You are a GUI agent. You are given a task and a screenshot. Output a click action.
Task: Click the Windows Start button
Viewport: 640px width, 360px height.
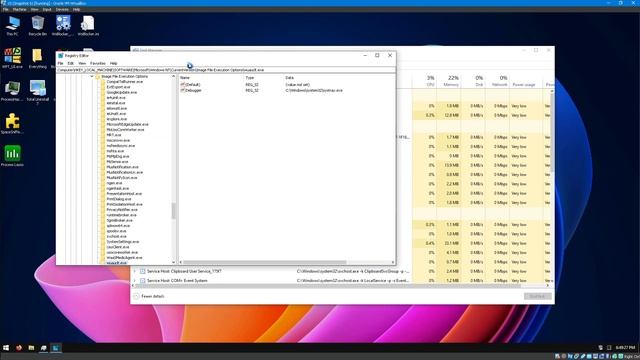(x=6, y=348)
